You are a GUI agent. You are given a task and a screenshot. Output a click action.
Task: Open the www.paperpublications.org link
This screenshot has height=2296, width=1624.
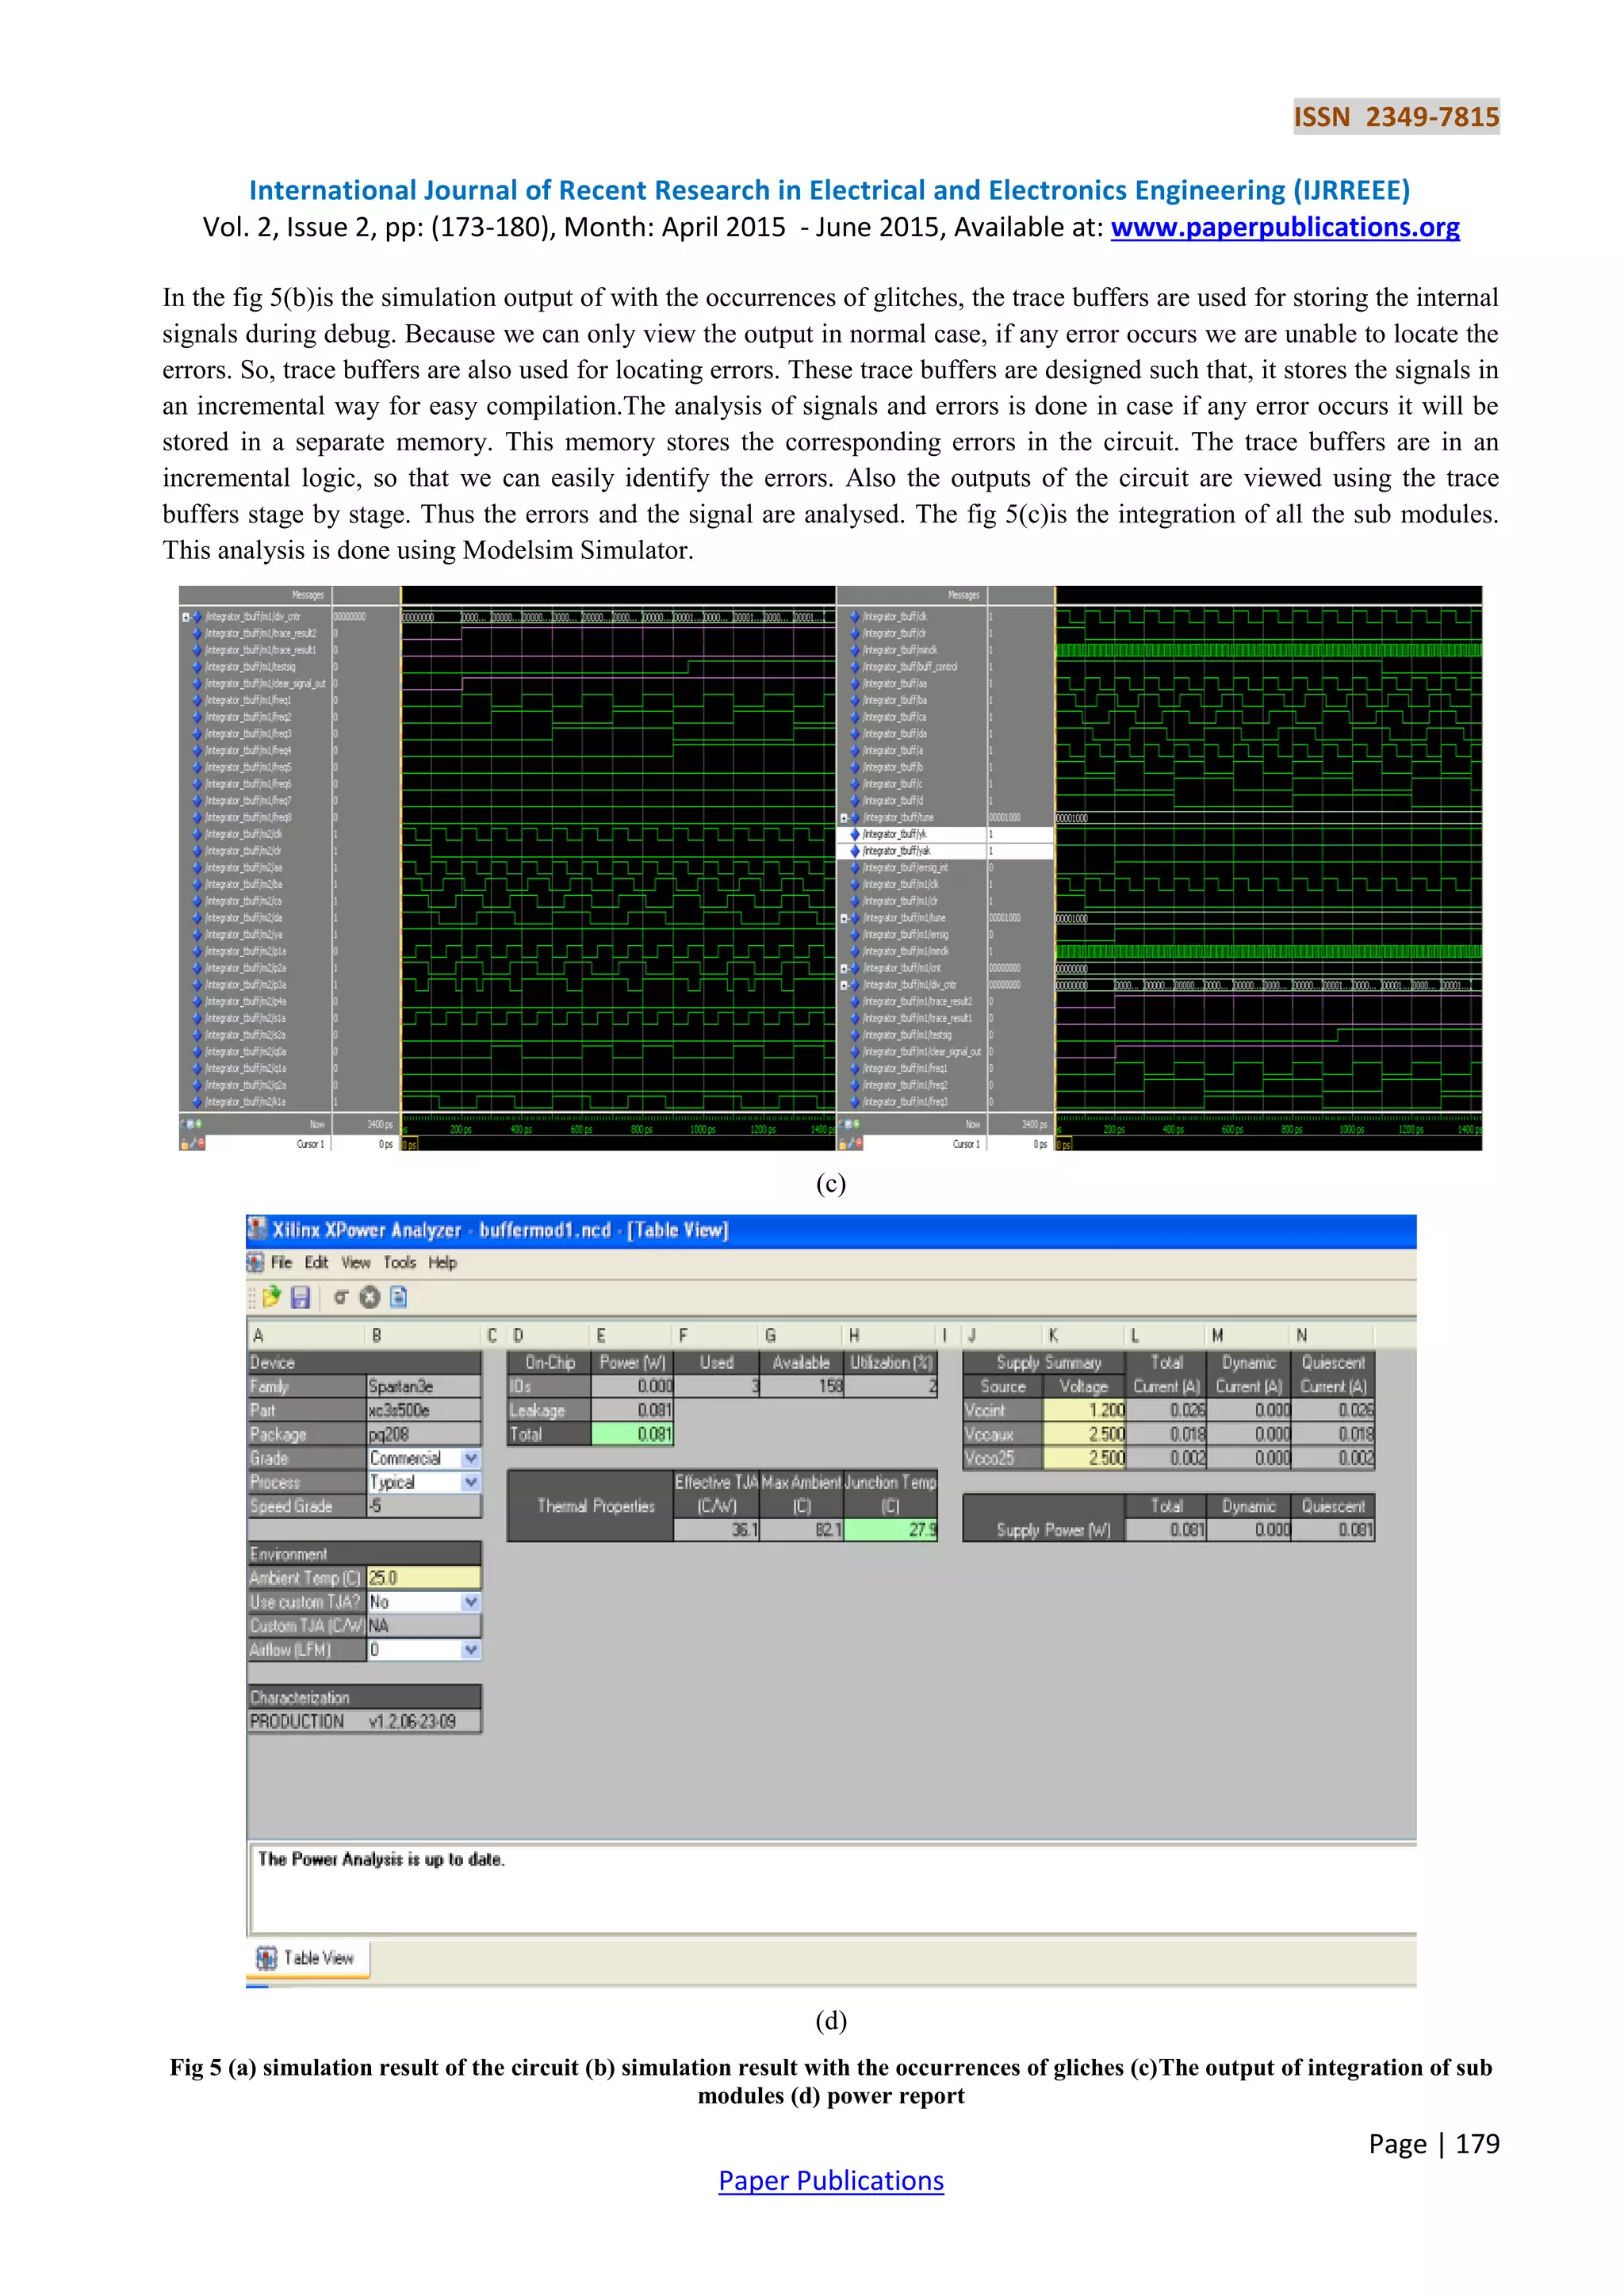pos(1285,227)
